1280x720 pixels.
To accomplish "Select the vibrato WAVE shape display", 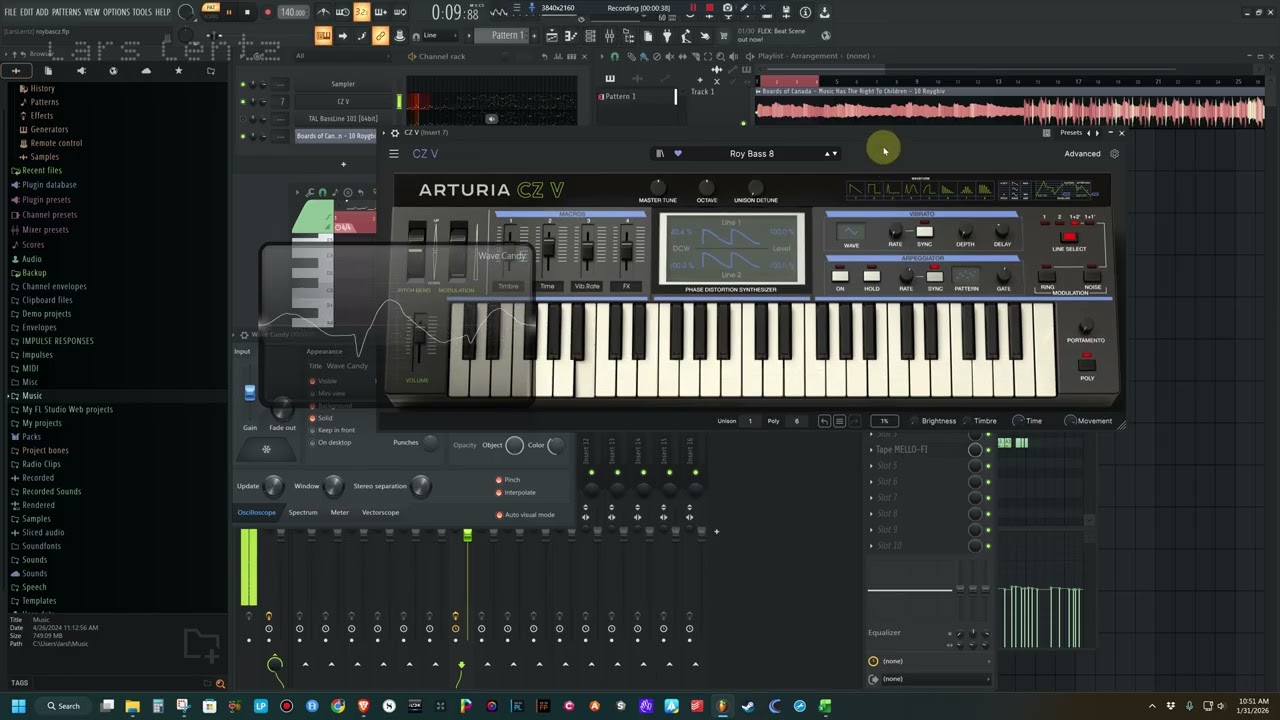I will point(851,232).
